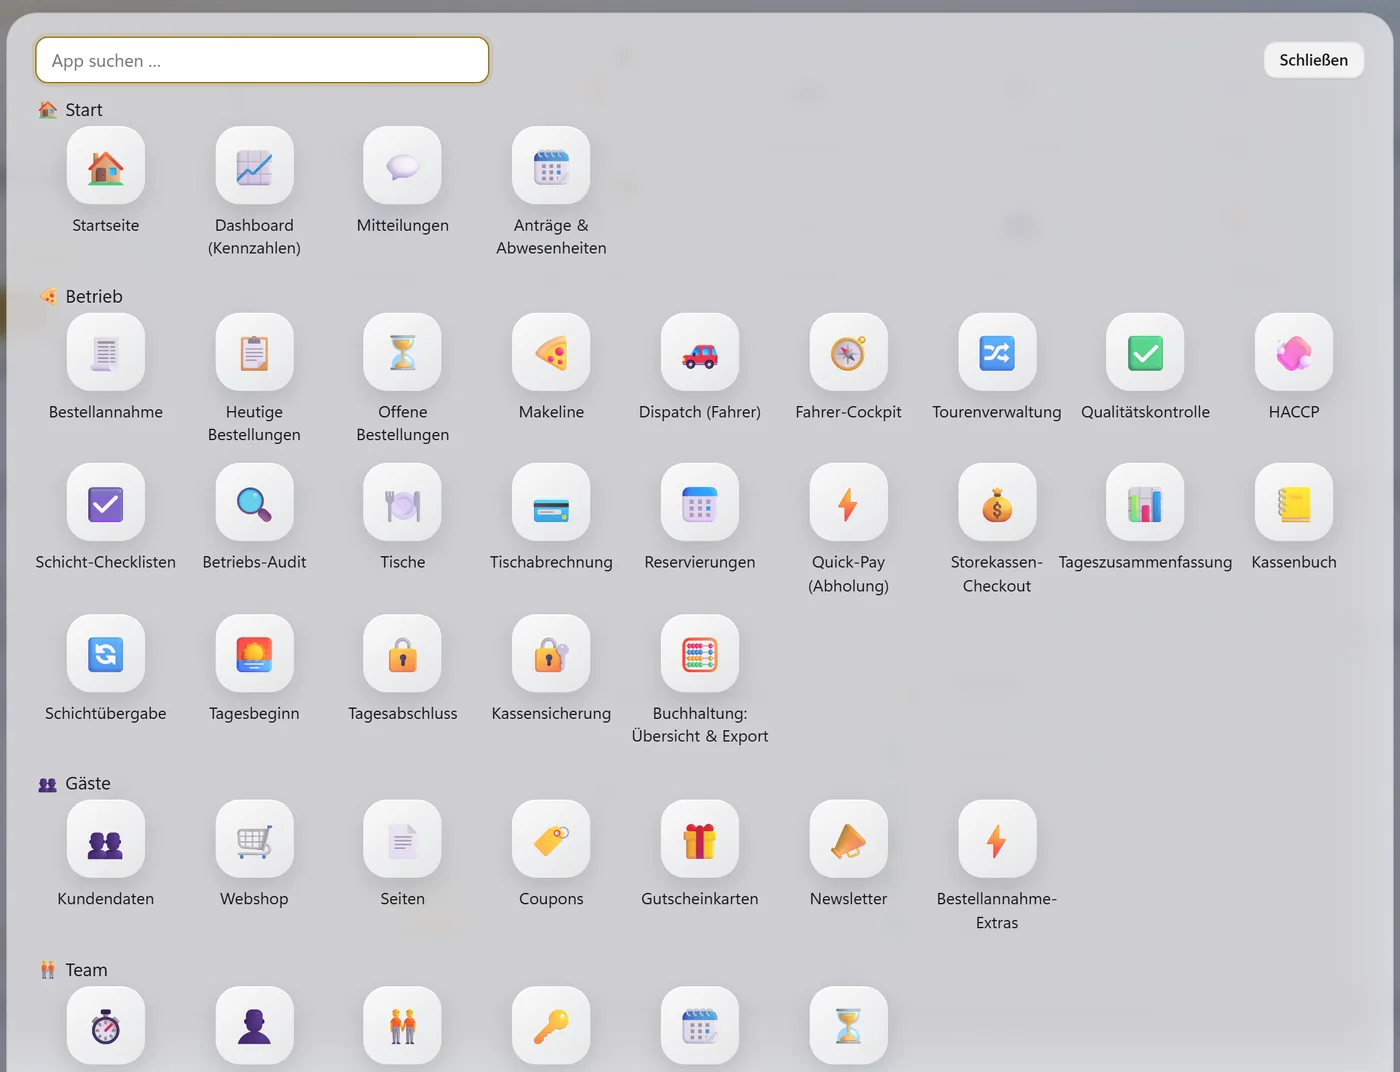This screenshot has height=1072, width=1400.
Task: Click the orange key icon under Team
Action: (551, 1026)
